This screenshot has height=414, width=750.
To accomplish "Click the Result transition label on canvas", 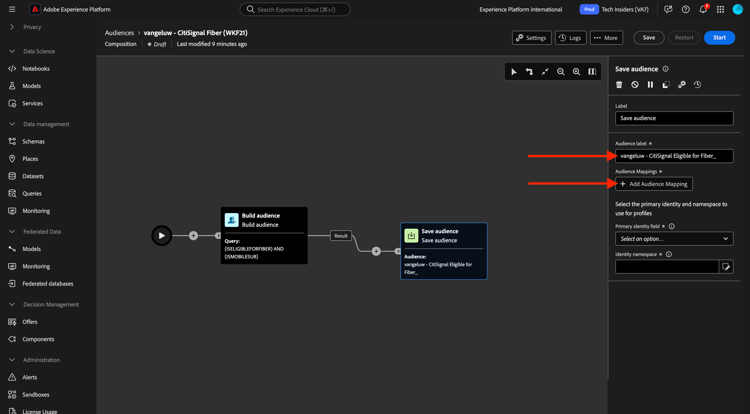I will [341, 236].
